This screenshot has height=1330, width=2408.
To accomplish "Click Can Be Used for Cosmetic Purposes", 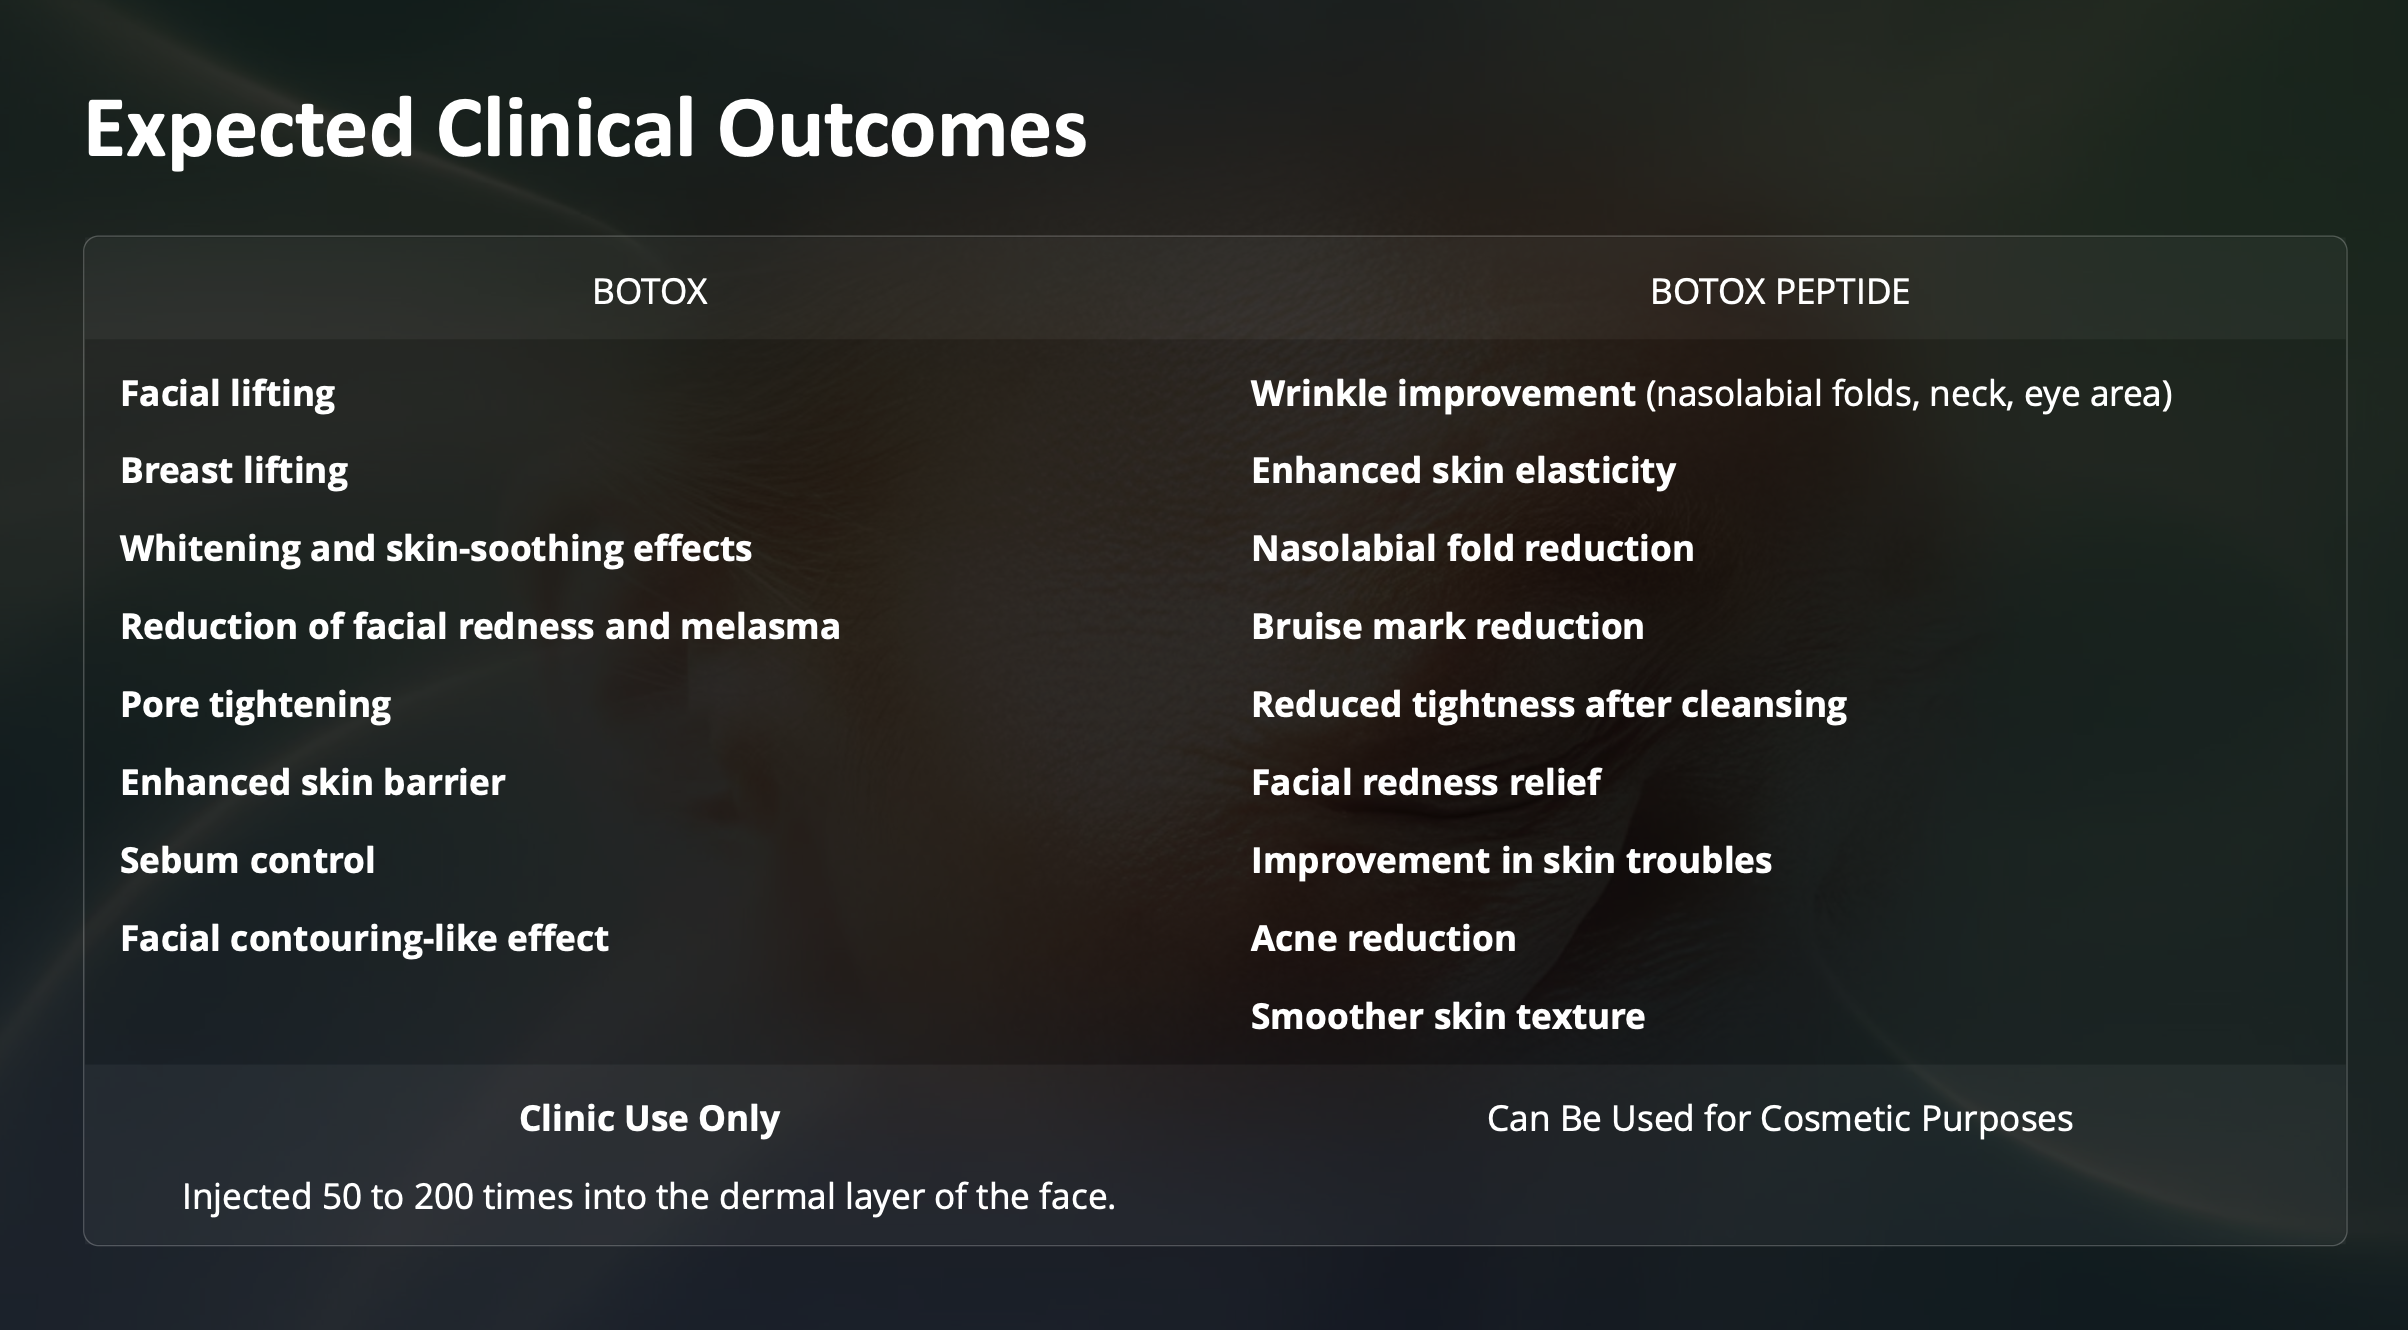I will 1780,1119.
